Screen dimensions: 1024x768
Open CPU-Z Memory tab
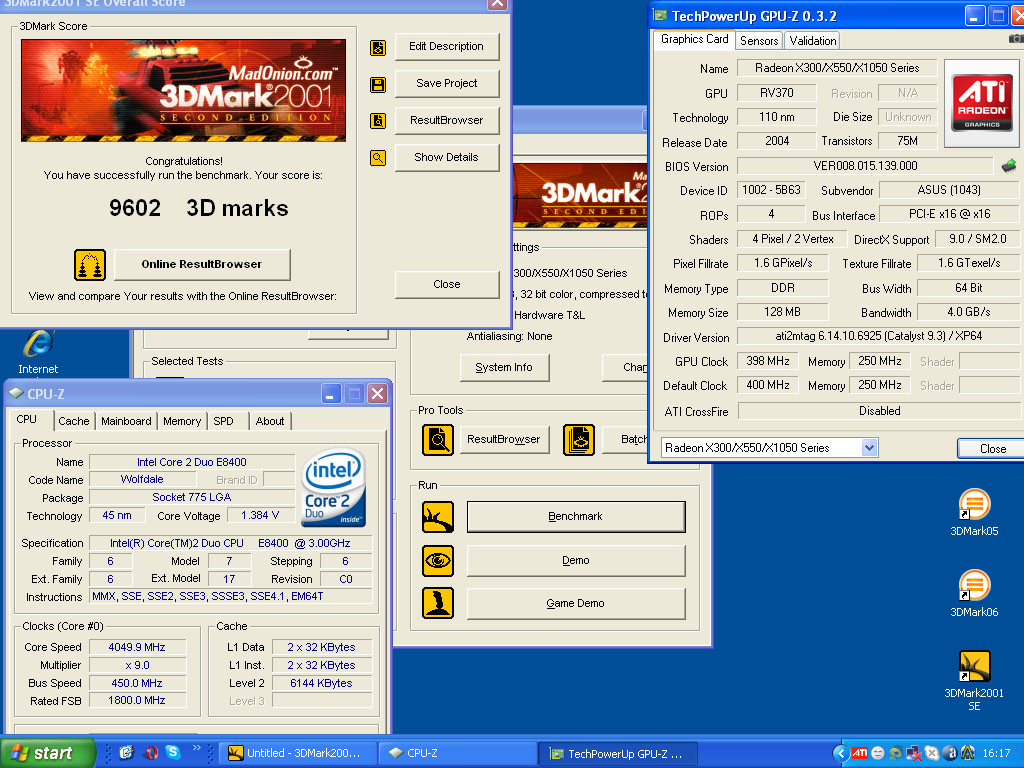point(182,421)
